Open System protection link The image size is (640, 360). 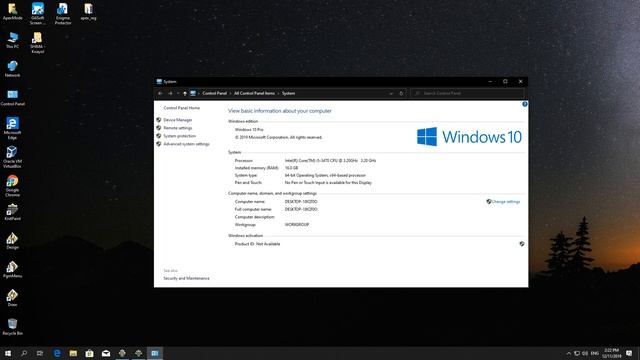[x=180, y=136]
